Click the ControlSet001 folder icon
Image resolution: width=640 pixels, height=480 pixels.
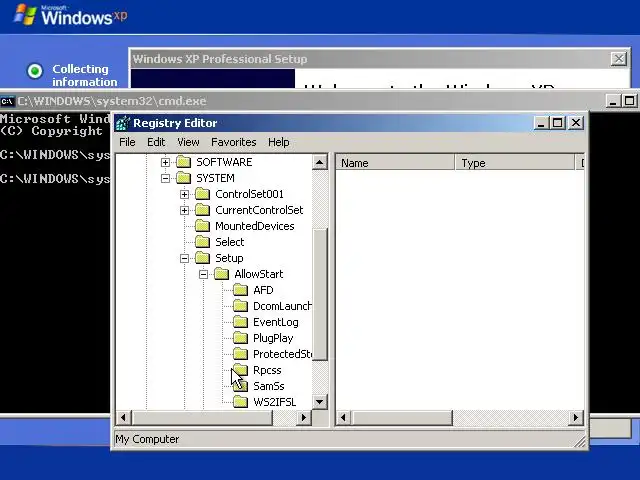[x=202, y=194]
